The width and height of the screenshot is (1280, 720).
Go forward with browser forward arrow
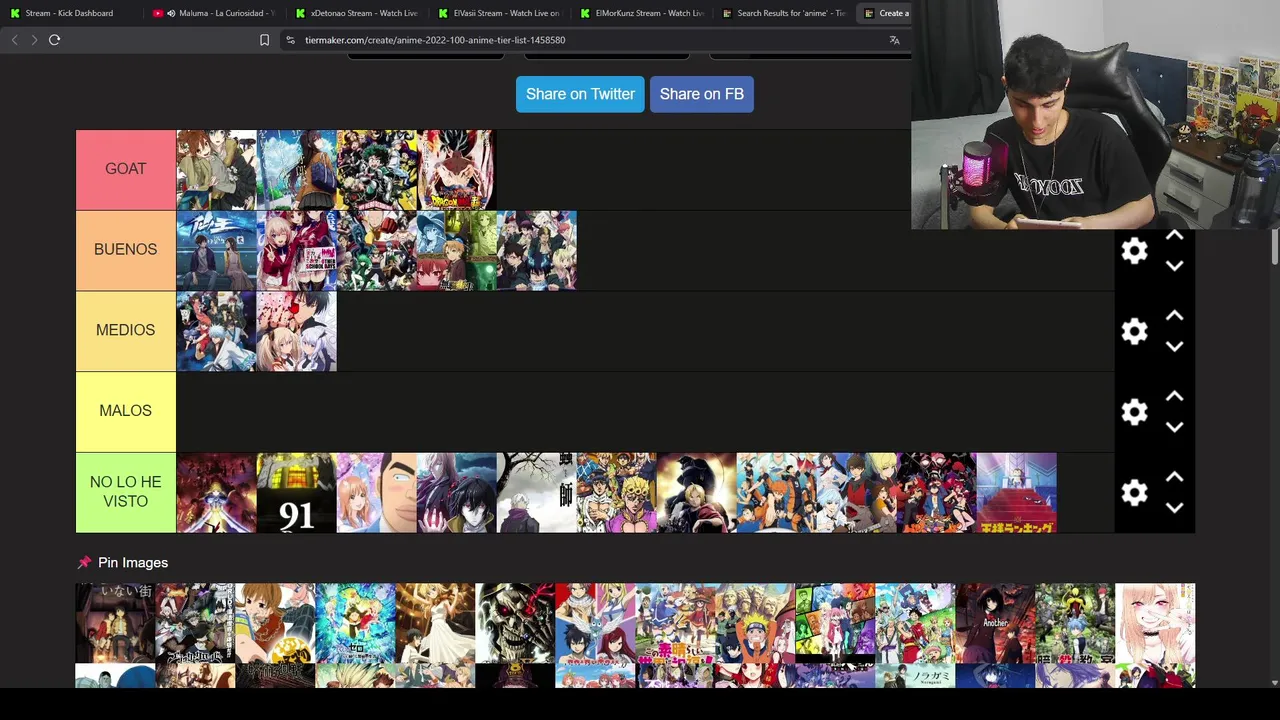(34, 40)
